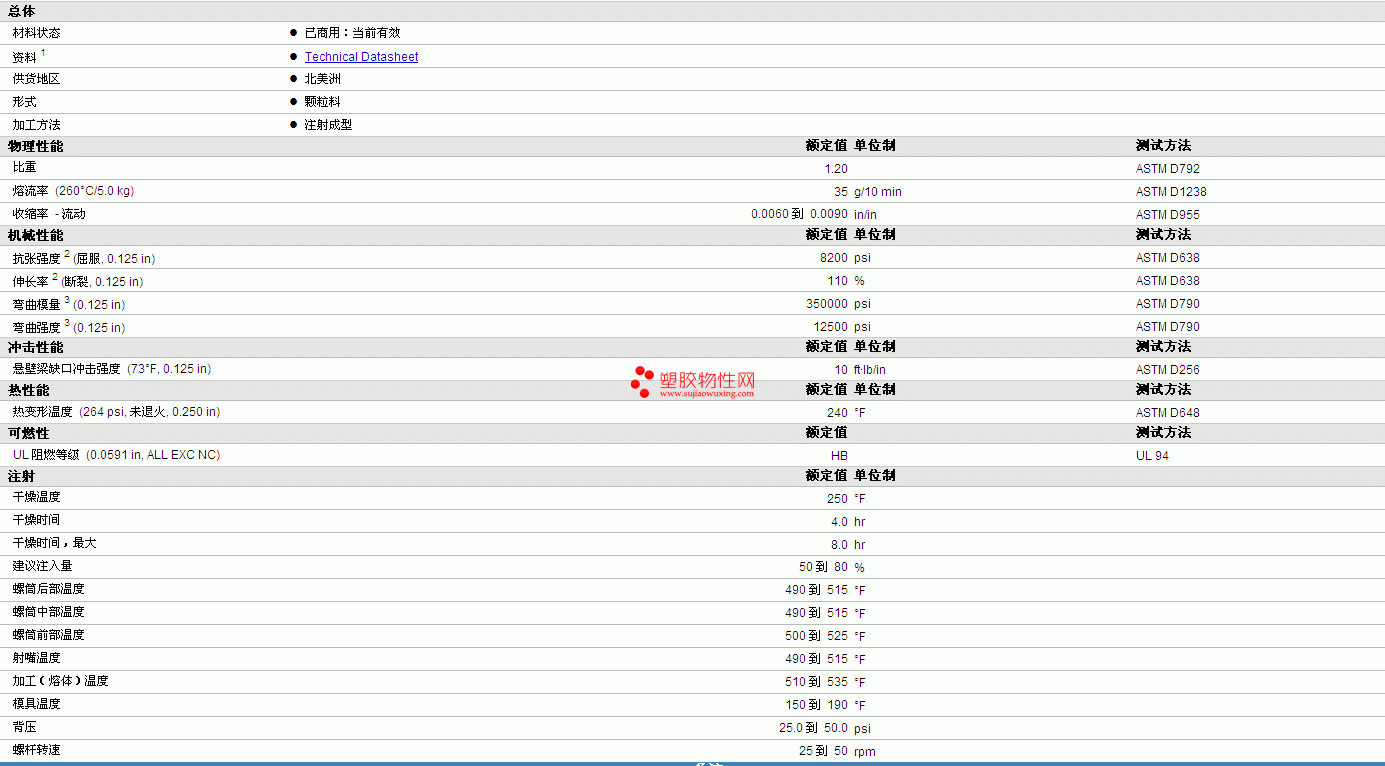Click the 弯曲模量 row label
Image resolution: width=1385 pixels, height=766 pixels.
(68, 304)
